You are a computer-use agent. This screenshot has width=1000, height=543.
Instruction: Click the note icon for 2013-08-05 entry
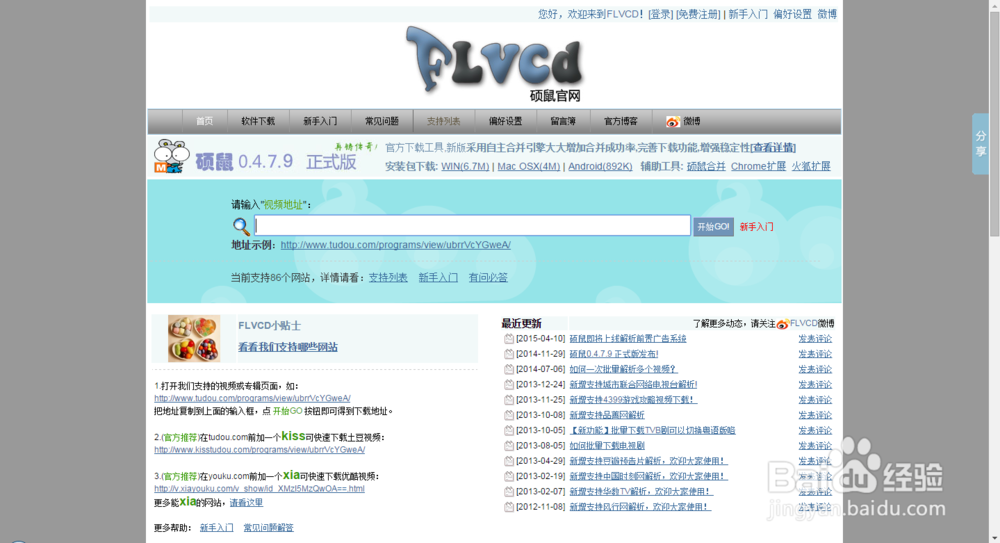pos(509,446)
